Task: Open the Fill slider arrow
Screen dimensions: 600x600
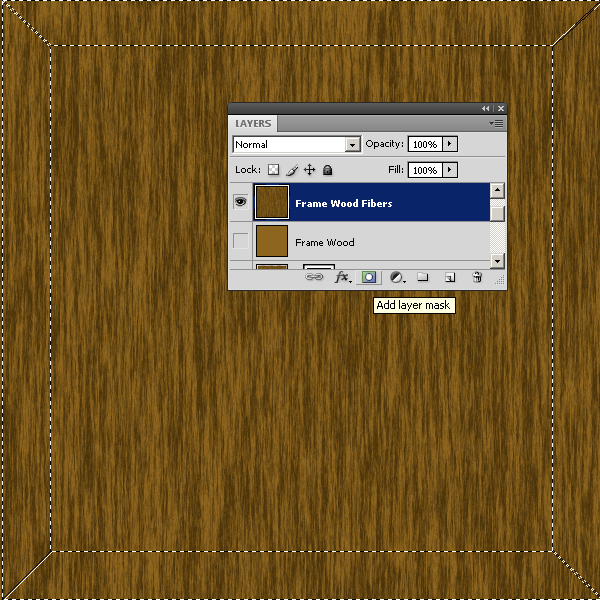Action: click(450, 170)
